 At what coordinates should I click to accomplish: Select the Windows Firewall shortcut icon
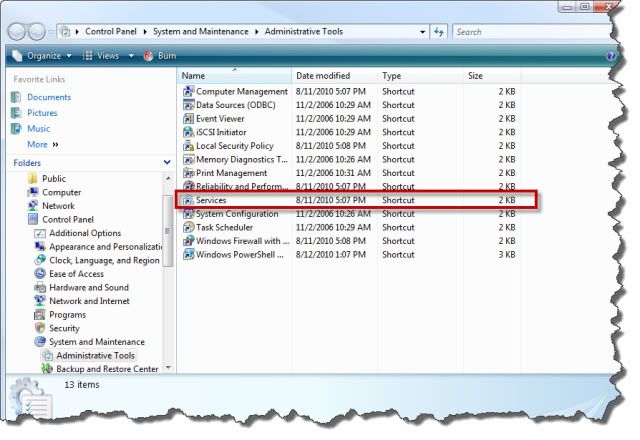coord(188,241)
